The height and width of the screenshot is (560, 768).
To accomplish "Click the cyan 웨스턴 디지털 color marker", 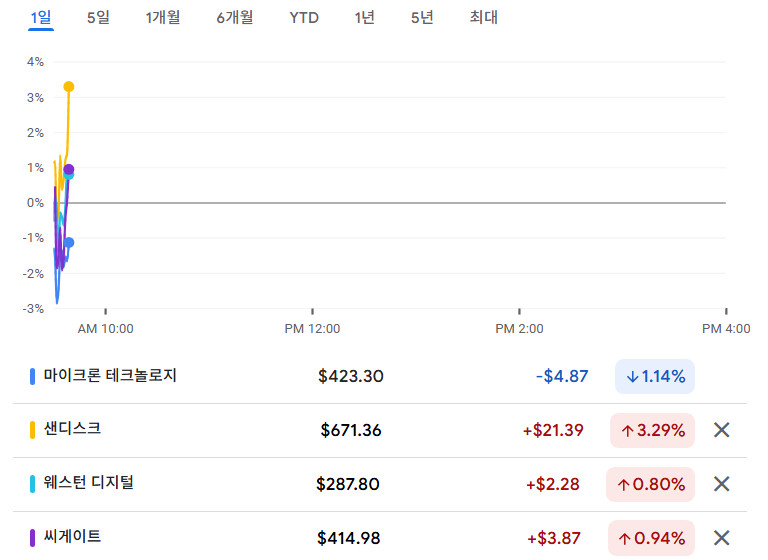I will [33, 484].
